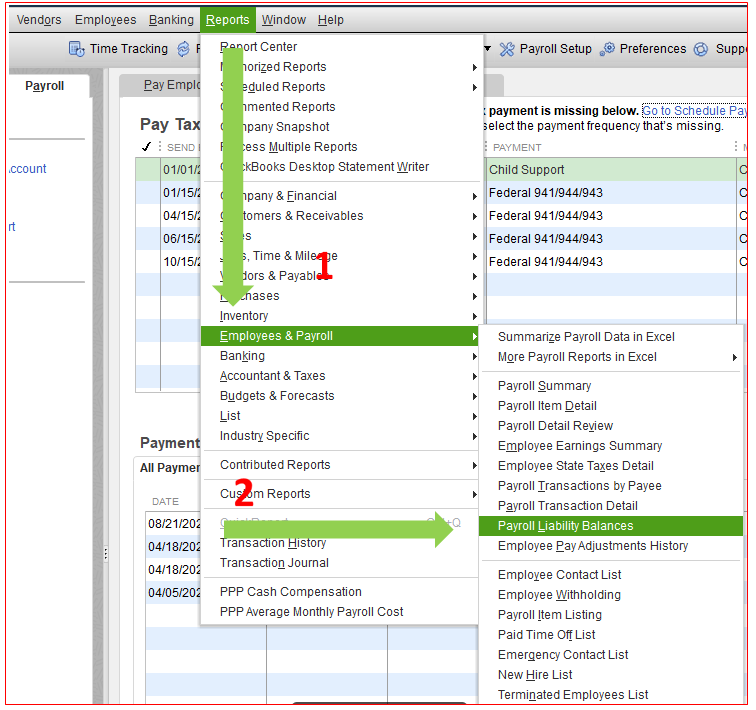
Task: Open Payroll Detail Review report
Action: 555,426
